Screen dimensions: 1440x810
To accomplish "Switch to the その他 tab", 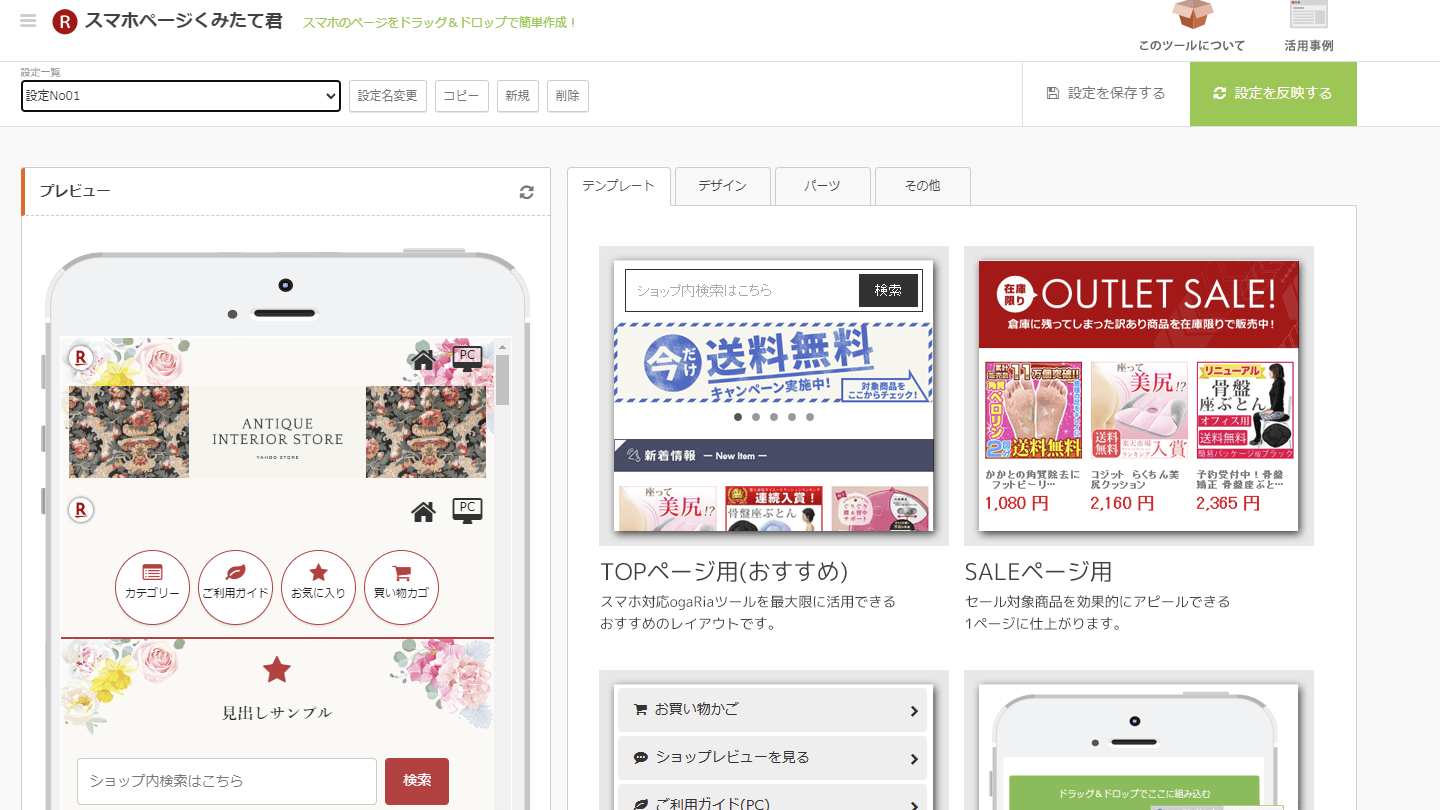I will click(923, 186).
